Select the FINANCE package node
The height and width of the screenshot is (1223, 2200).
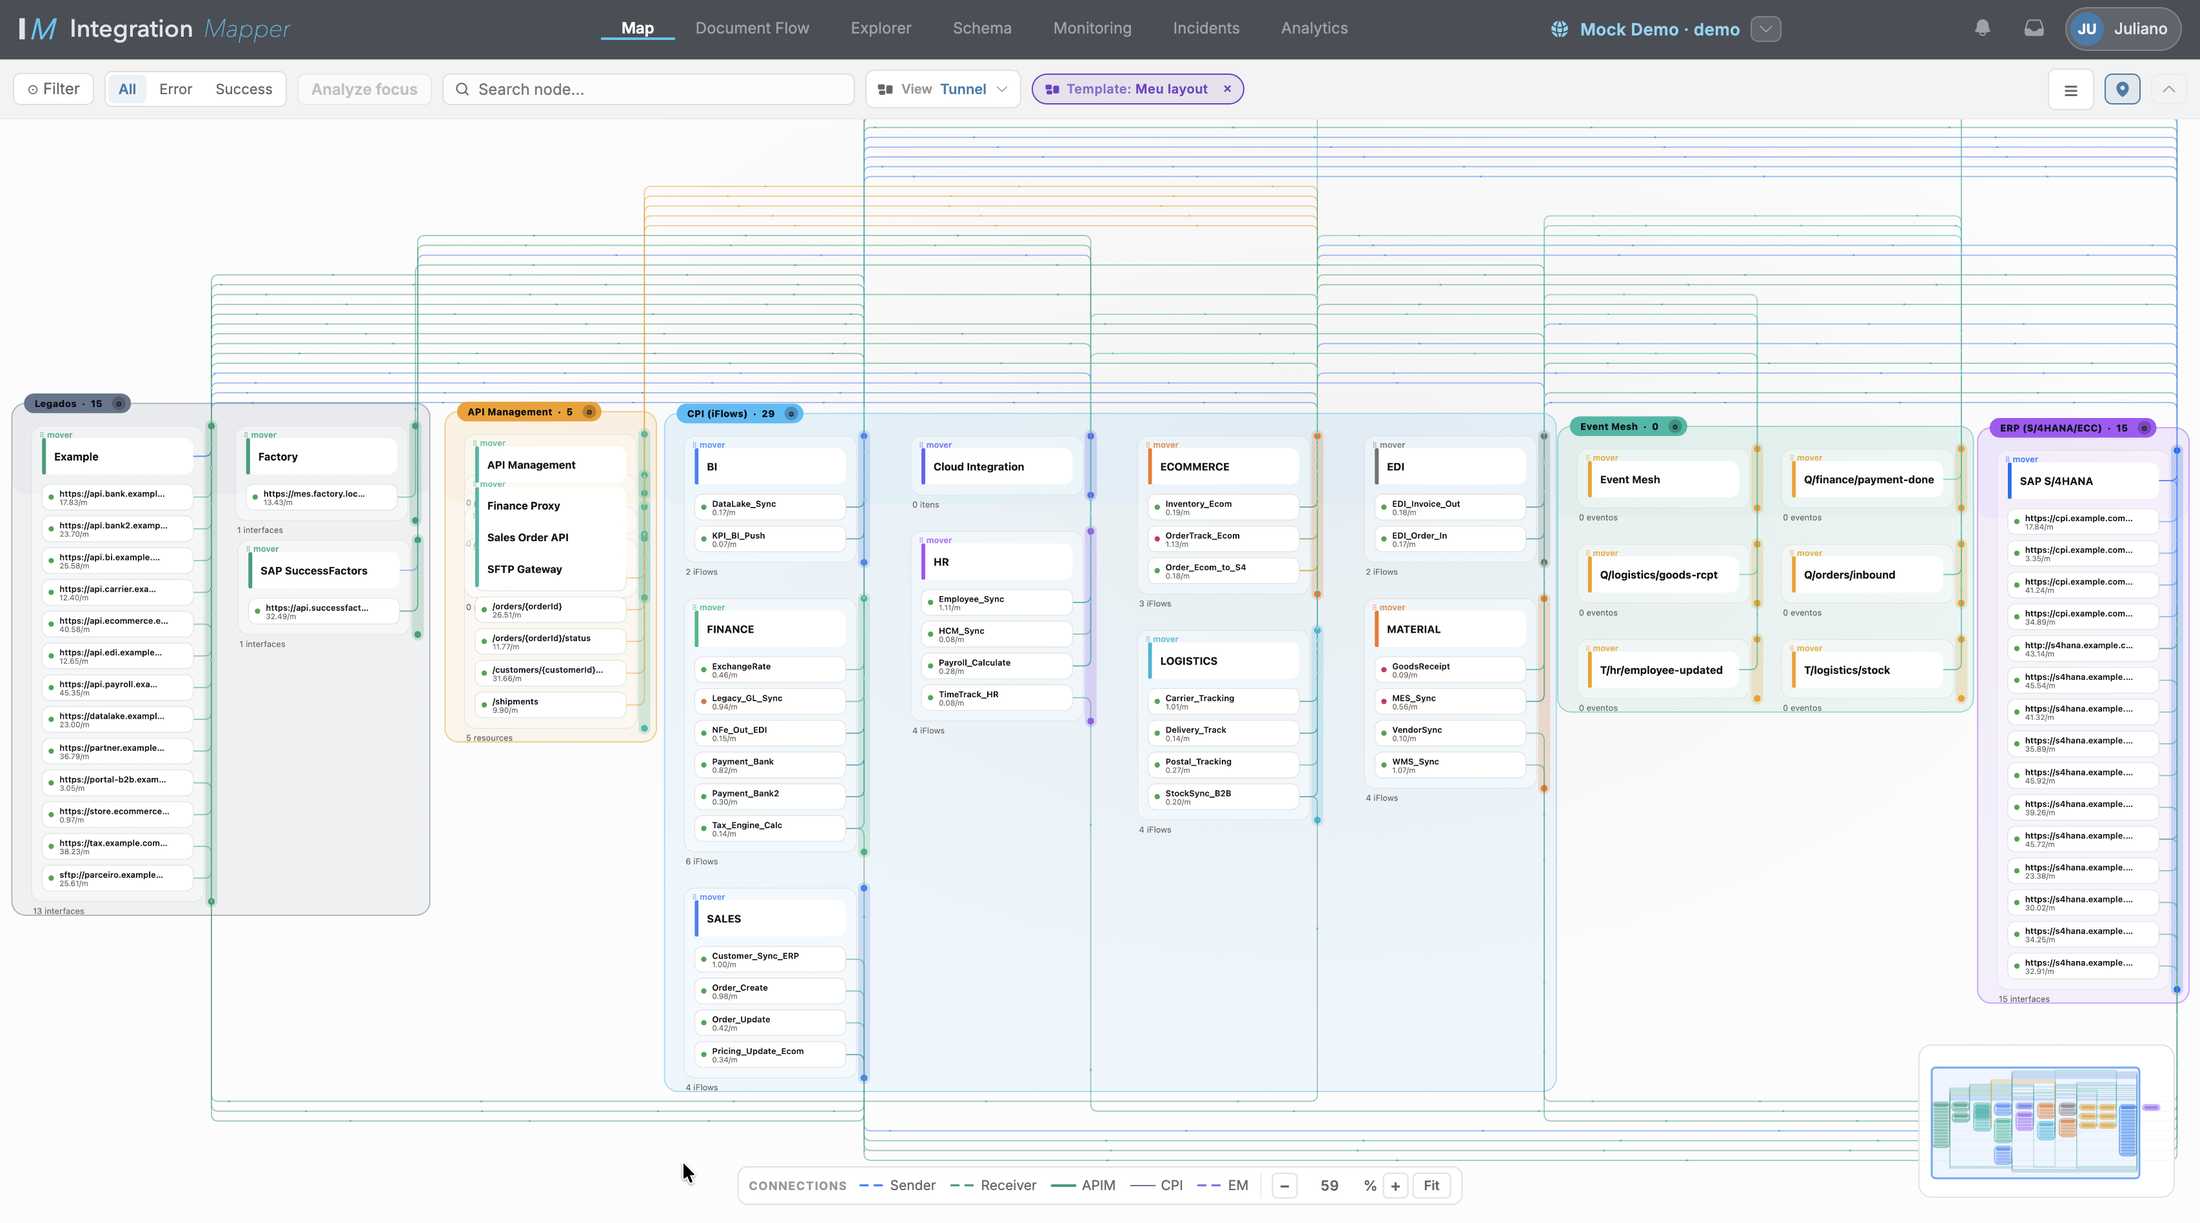point(770,630)
